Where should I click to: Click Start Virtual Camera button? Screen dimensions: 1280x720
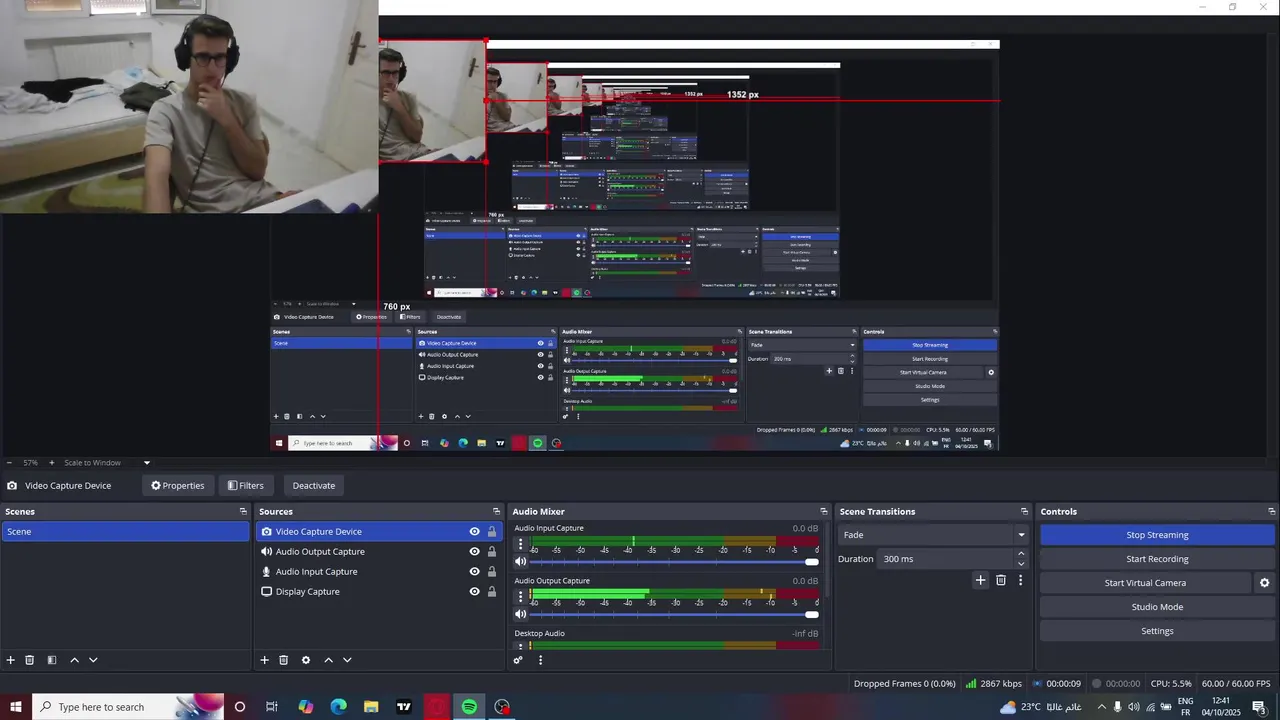coord(1145,583)
